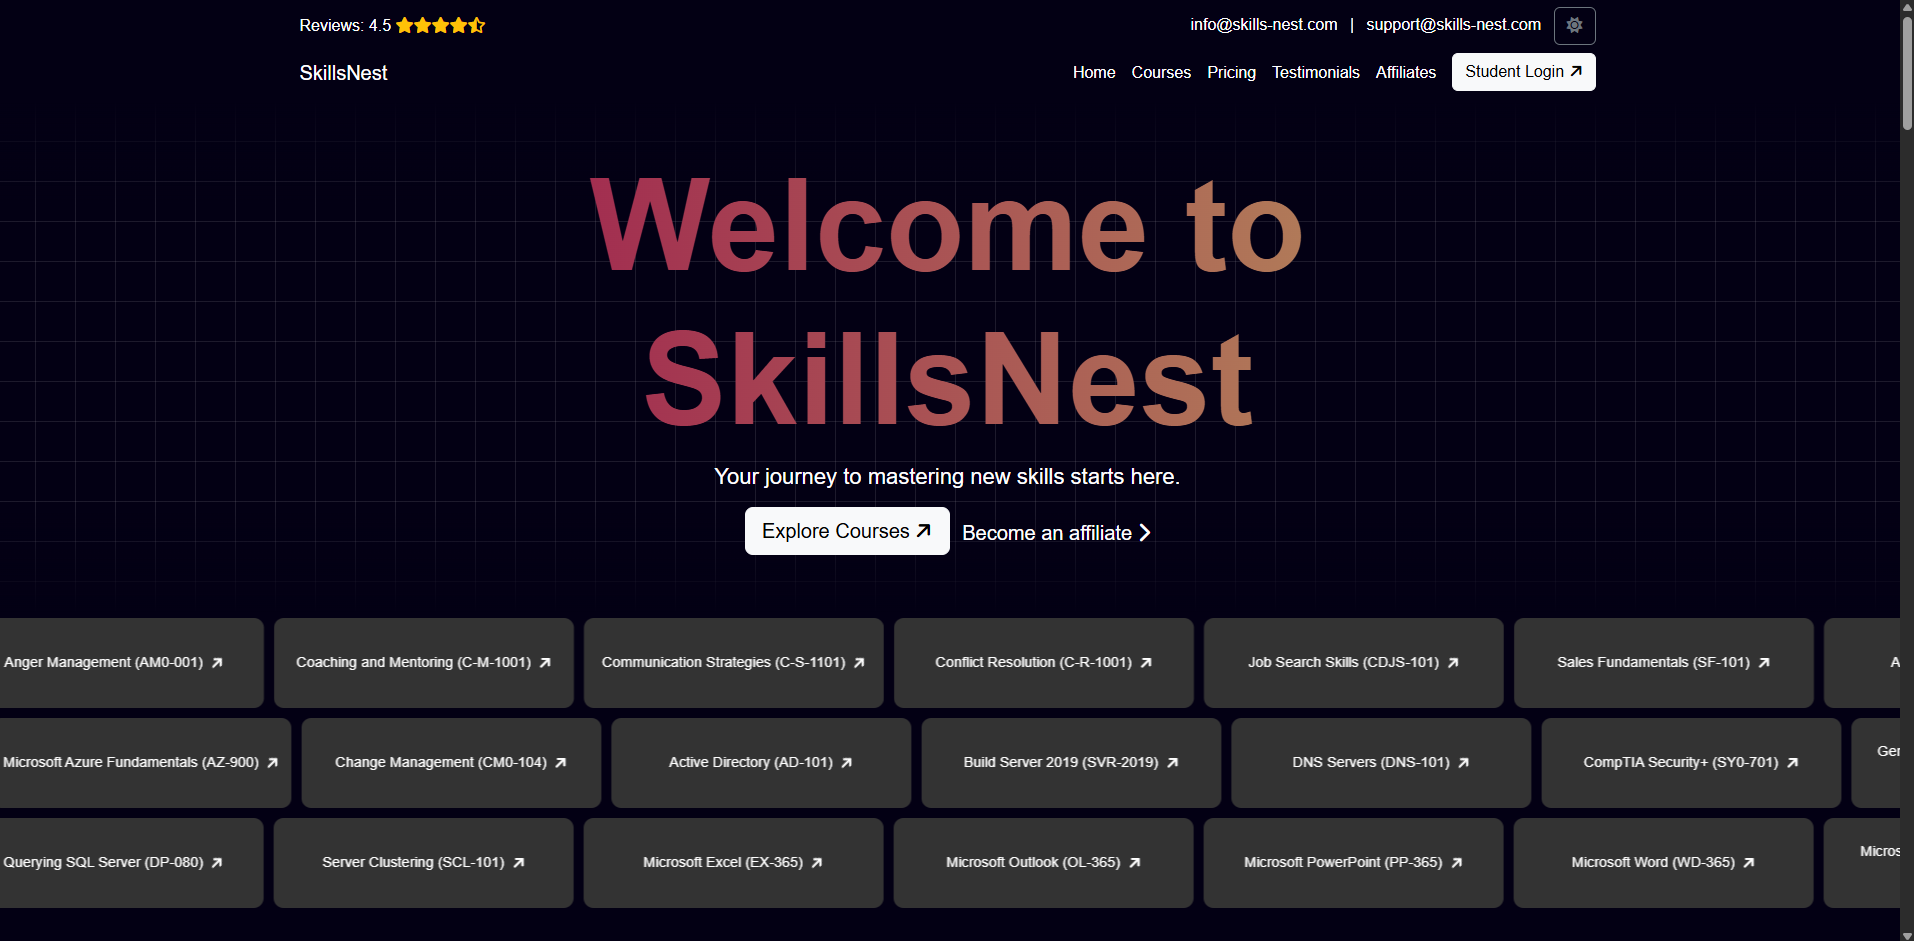Open the Affiliates nav item
The width and height of the screenshot is (1914, 941).
(x=1405, y=72)
